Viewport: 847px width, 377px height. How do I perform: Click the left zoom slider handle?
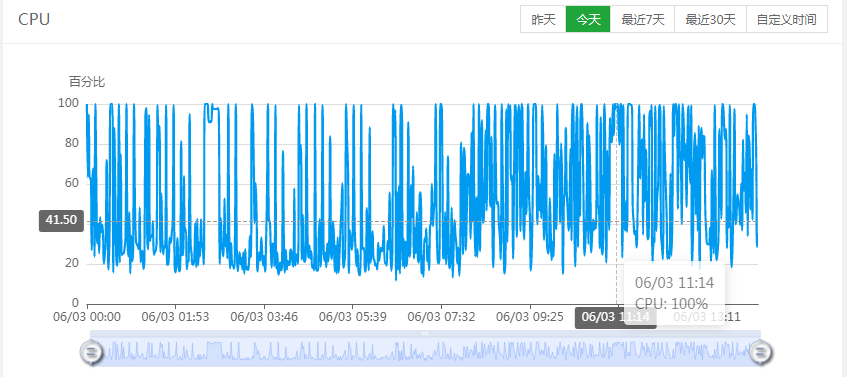tap(91, 352)
